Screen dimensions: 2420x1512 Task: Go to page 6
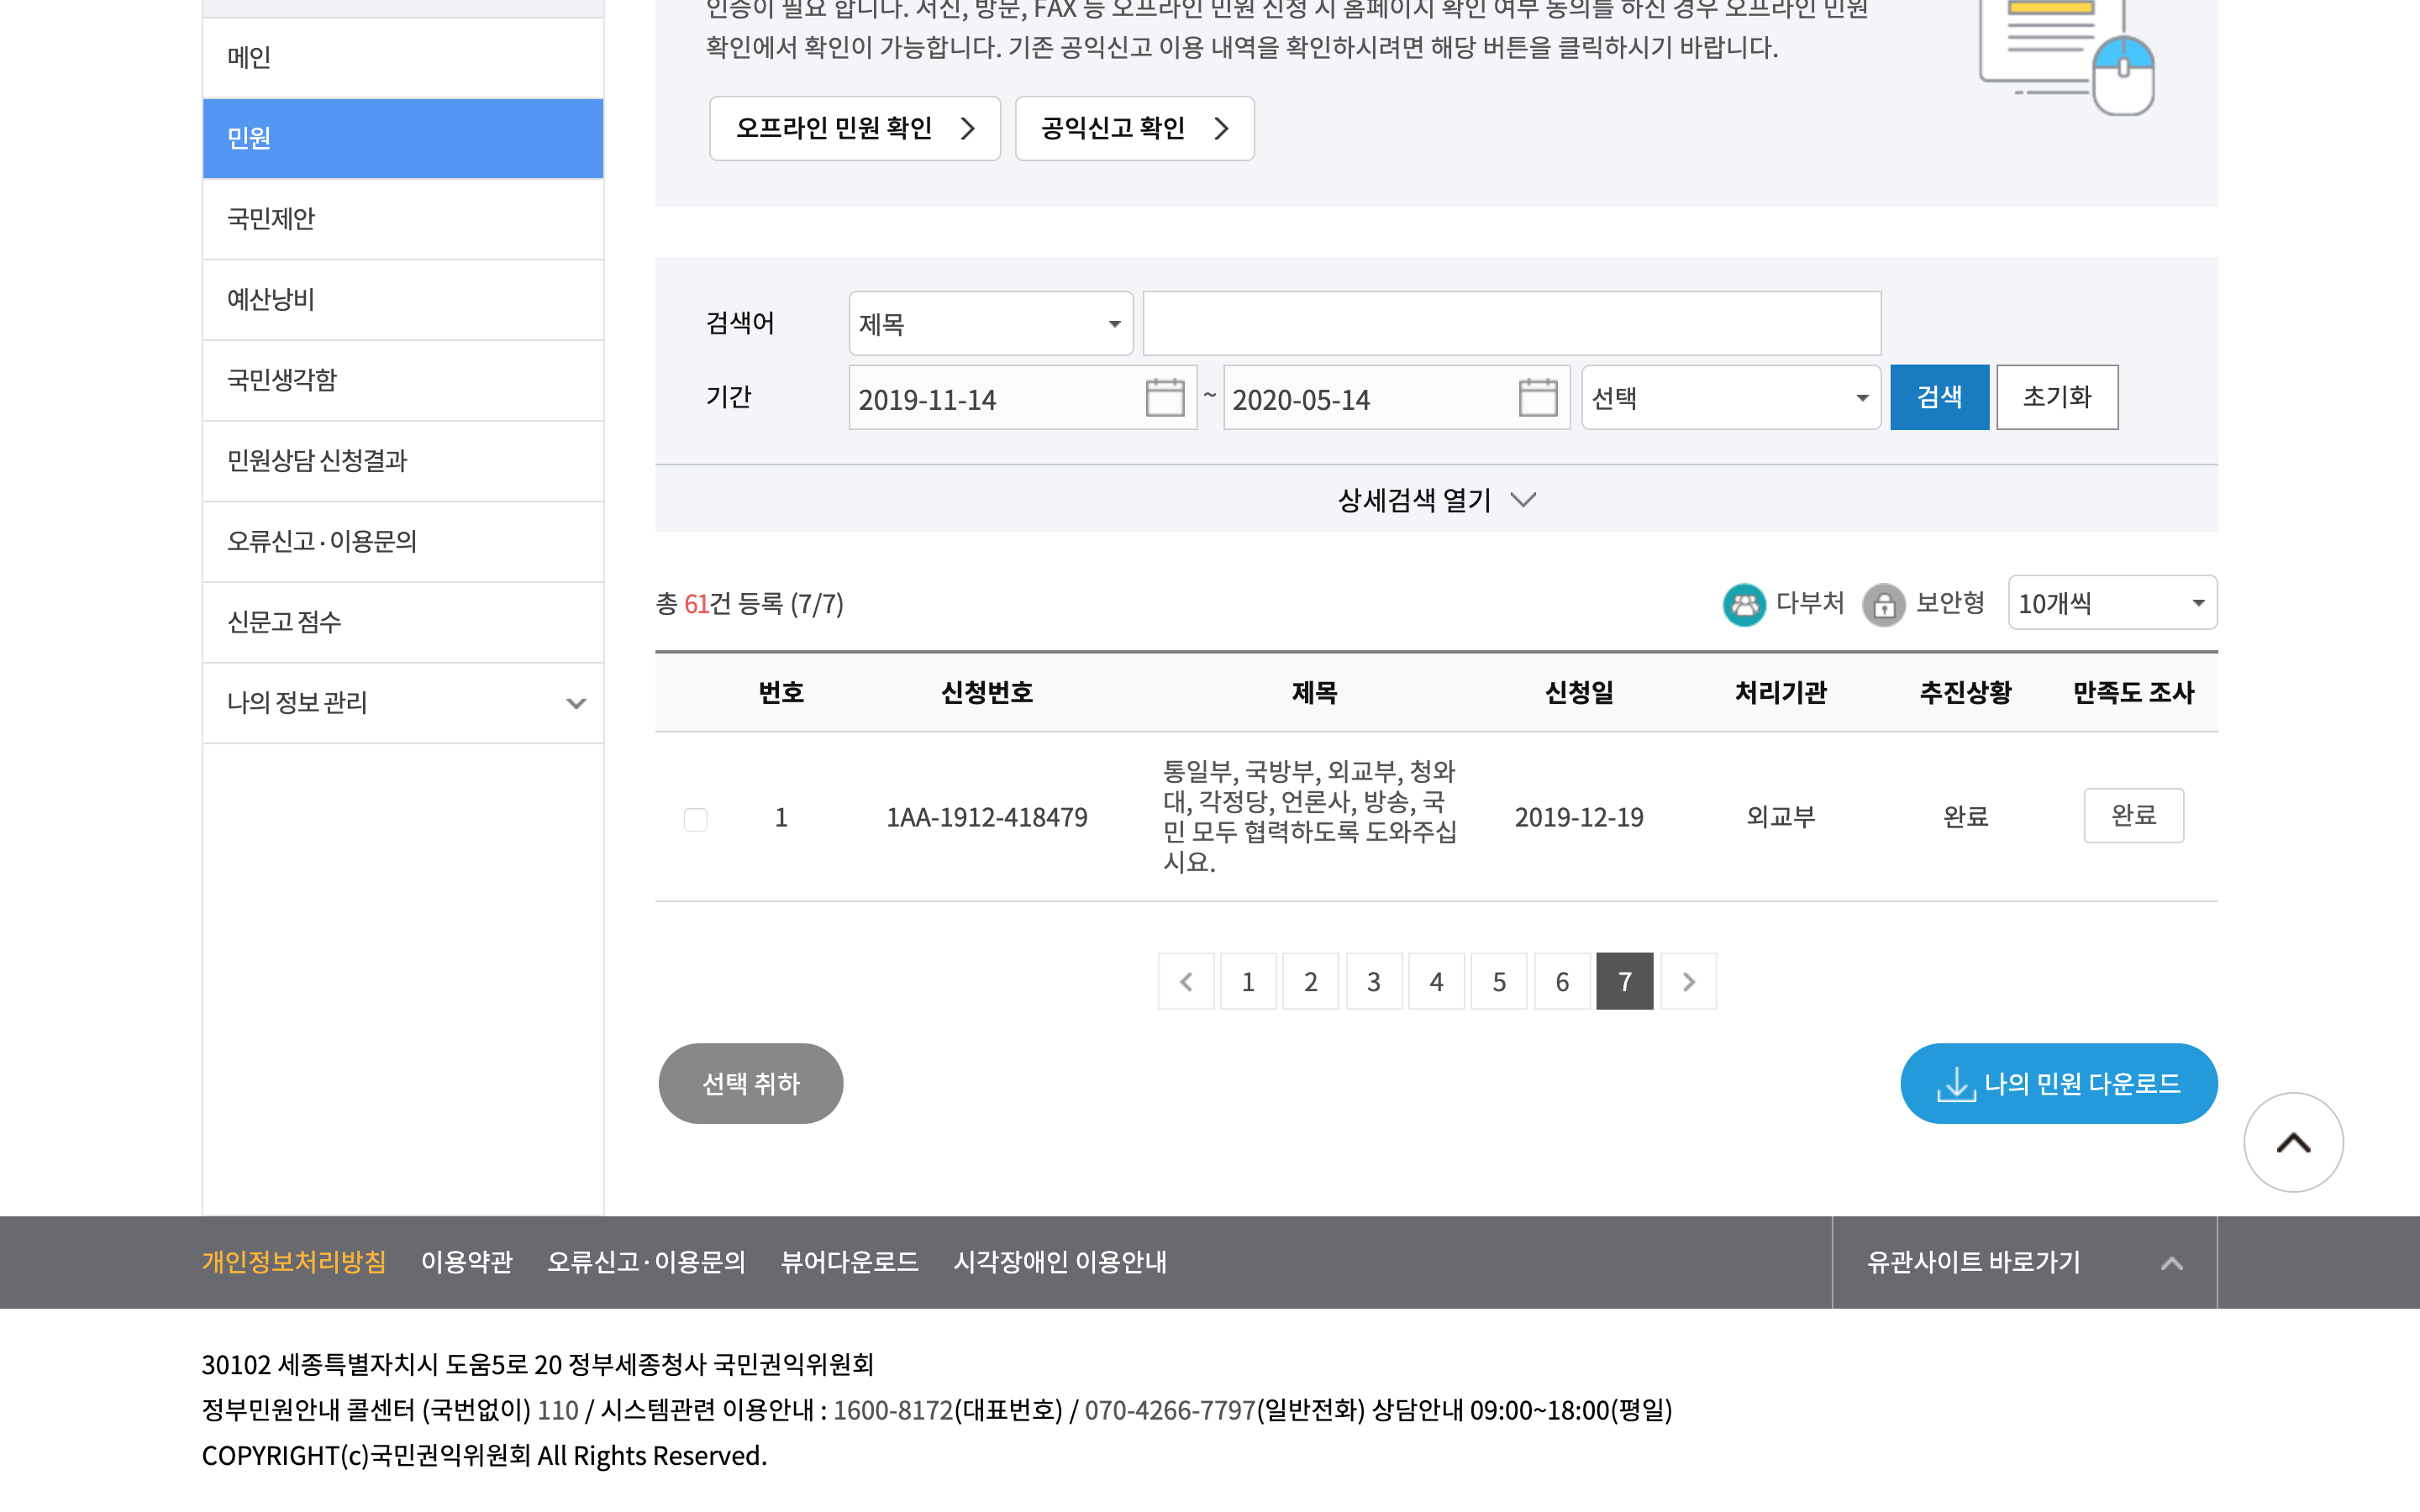1562,981
